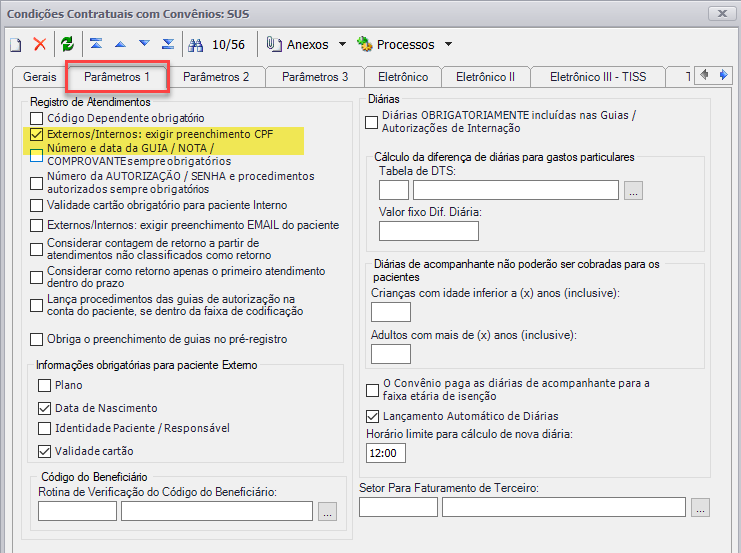Toggle Considerar contagem de retorno checkbox
The width and height of the screenshot is (741, 553).
point(36,249)
